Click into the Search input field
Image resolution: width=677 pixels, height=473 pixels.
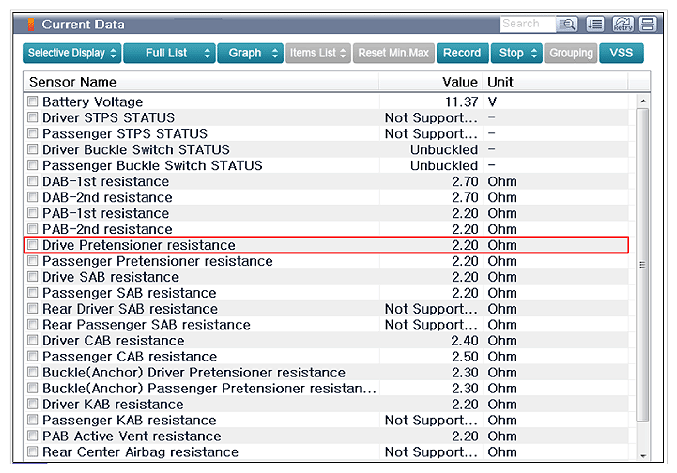pyautogui.click(x=528, y=24)
